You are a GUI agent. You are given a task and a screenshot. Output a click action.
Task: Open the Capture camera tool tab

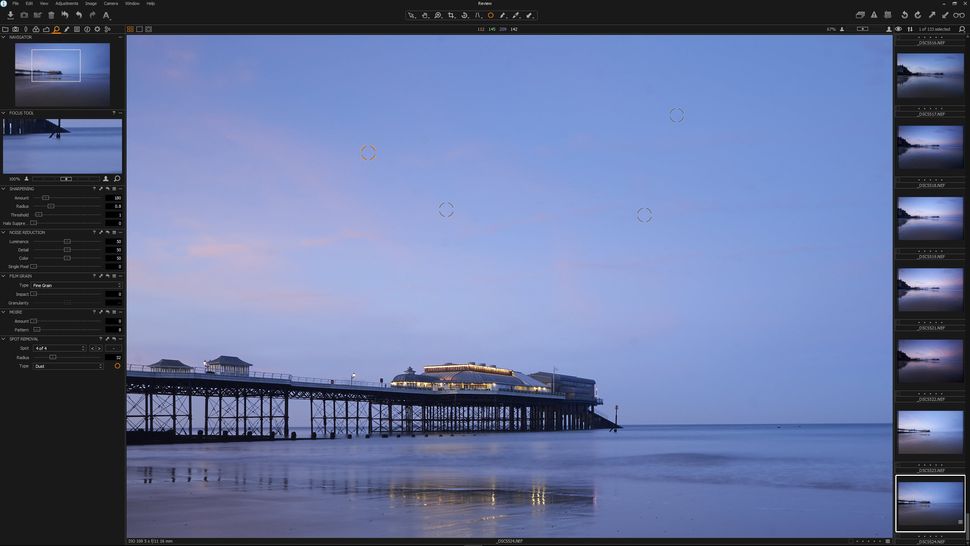click(15, 29)
